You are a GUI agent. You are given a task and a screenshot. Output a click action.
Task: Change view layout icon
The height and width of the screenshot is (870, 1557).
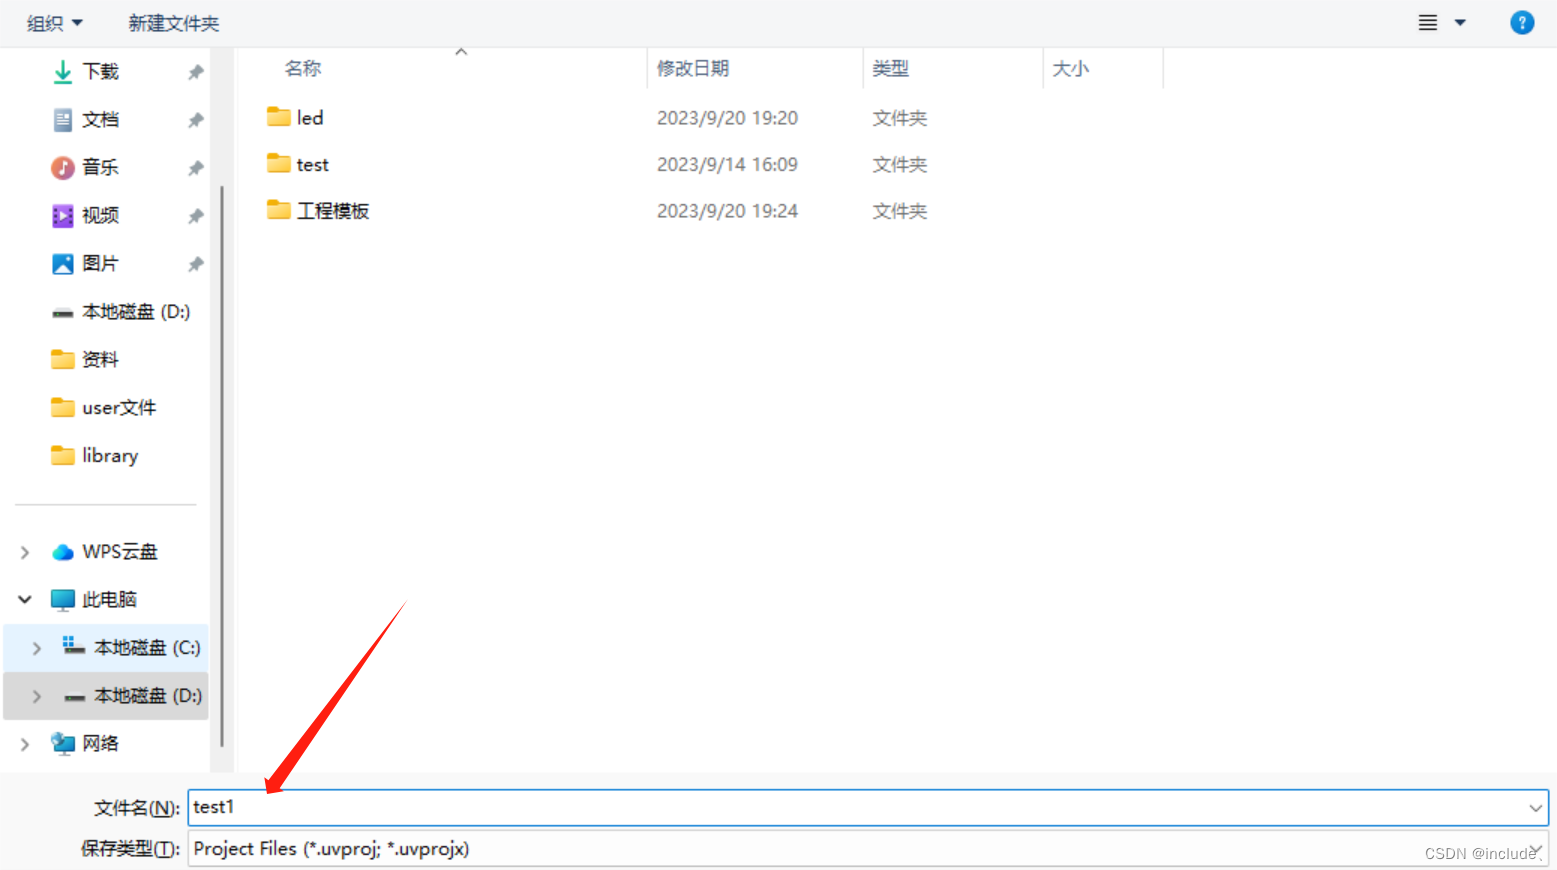[x=1428, y=23]
